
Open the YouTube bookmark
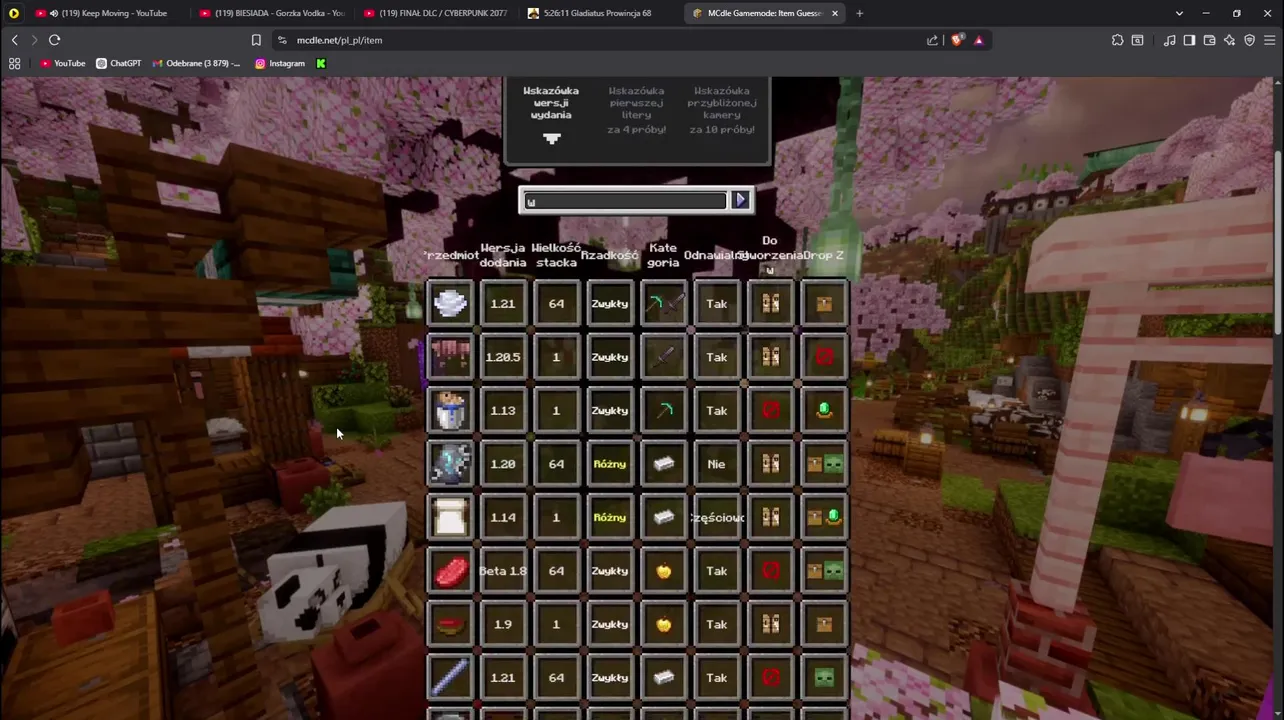[63, 63]
